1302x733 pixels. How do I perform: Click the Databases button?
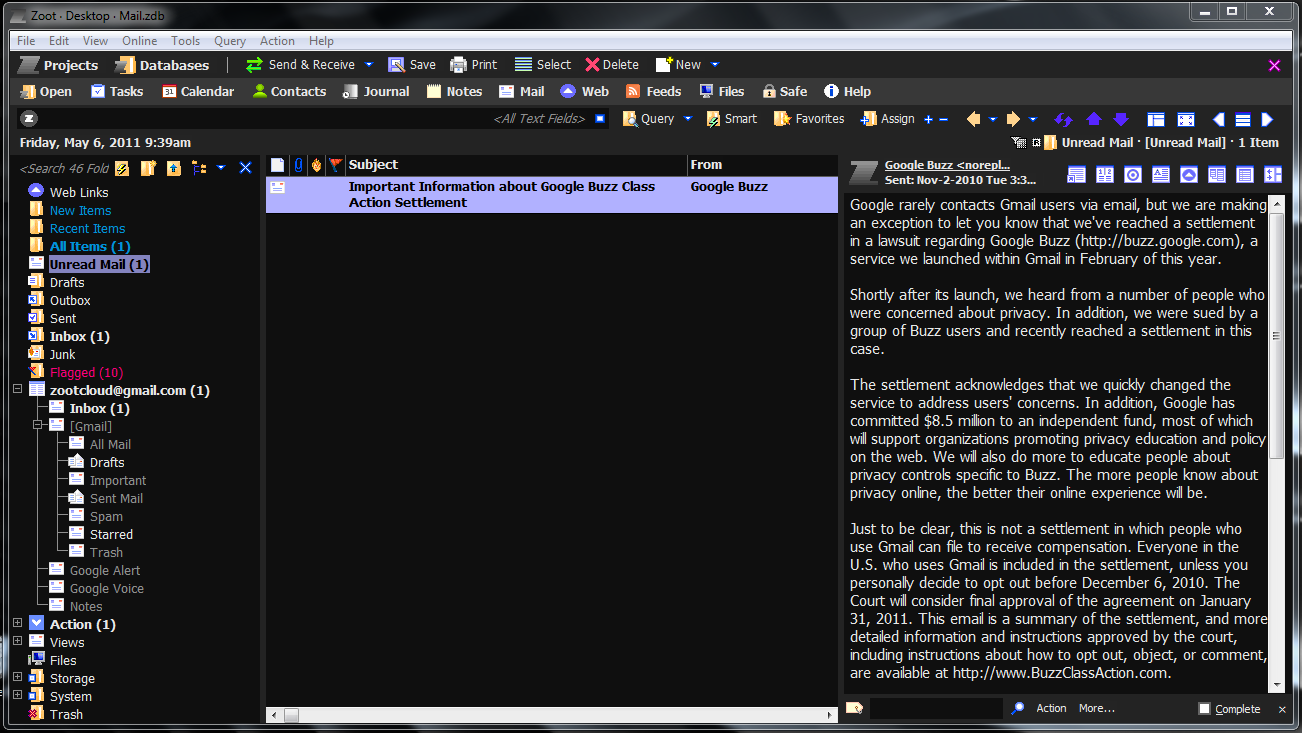(x=162, y=65)
